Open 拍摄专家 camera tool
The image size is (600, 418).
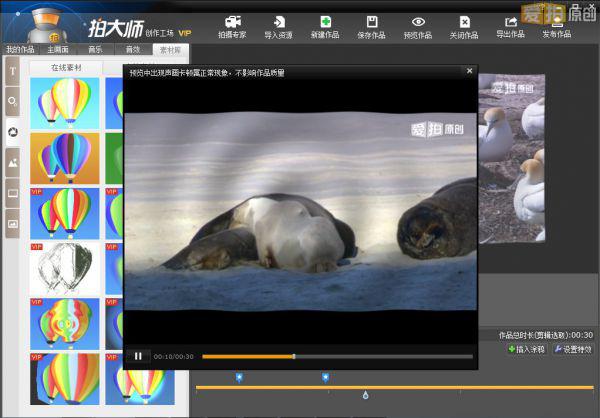[232, 28]
